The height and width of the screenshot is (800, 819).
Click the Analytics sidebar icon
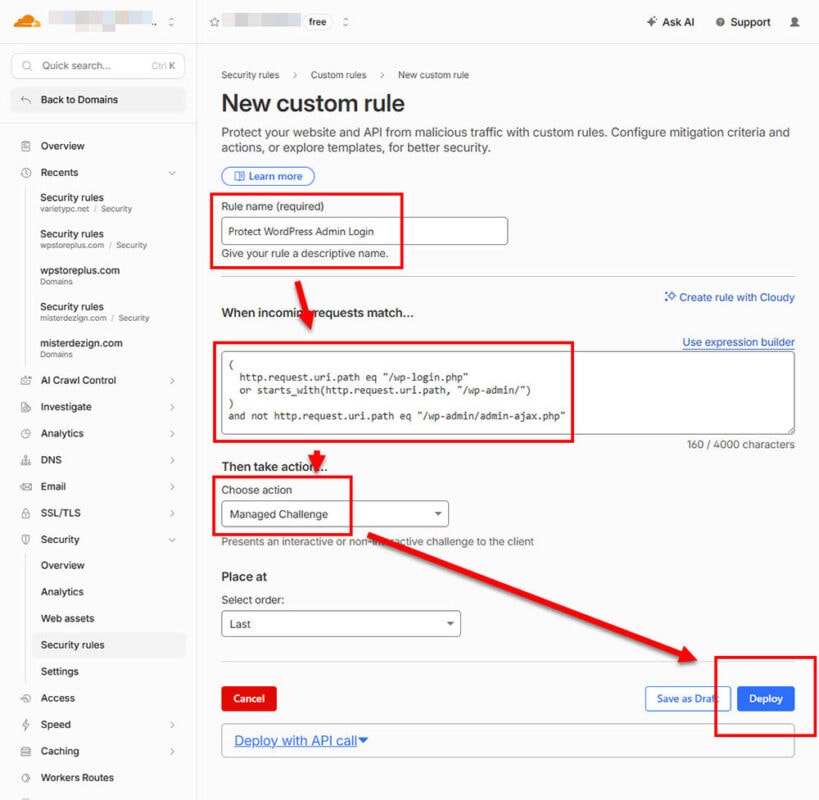coord(26,434)
